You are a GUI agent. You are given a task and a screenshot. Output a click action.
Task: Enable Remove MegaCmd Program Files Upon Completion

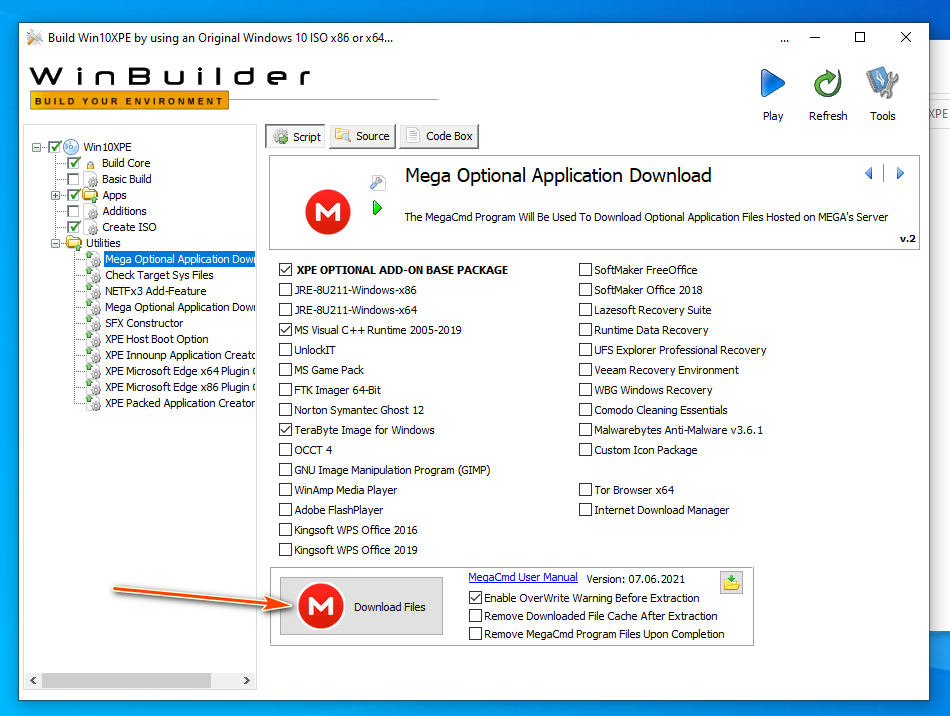point(476,634)
